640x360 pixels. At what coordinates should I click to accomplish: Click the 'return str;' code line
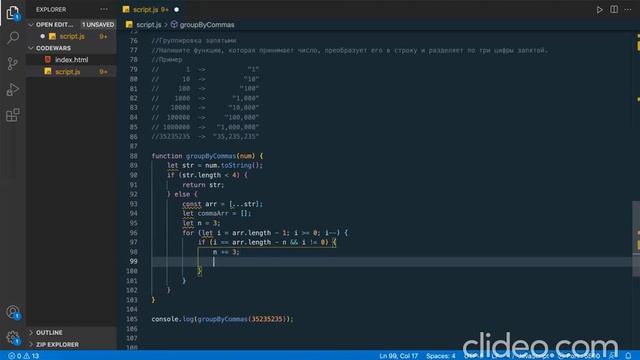pos(203,185)
